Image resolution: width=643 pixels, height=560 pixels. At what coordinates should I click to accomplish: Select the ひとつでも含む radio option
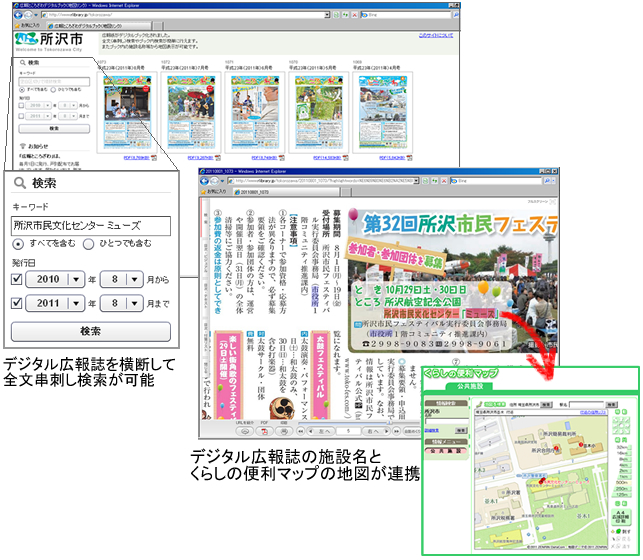pos(88,243)
